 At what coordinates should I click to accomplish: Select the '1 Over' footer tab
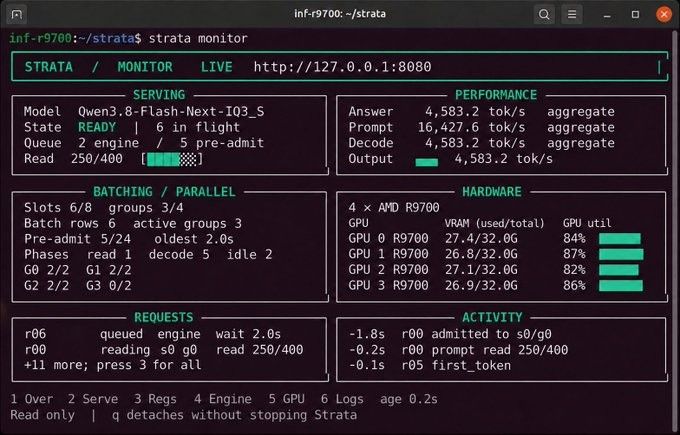coord(32,399)
